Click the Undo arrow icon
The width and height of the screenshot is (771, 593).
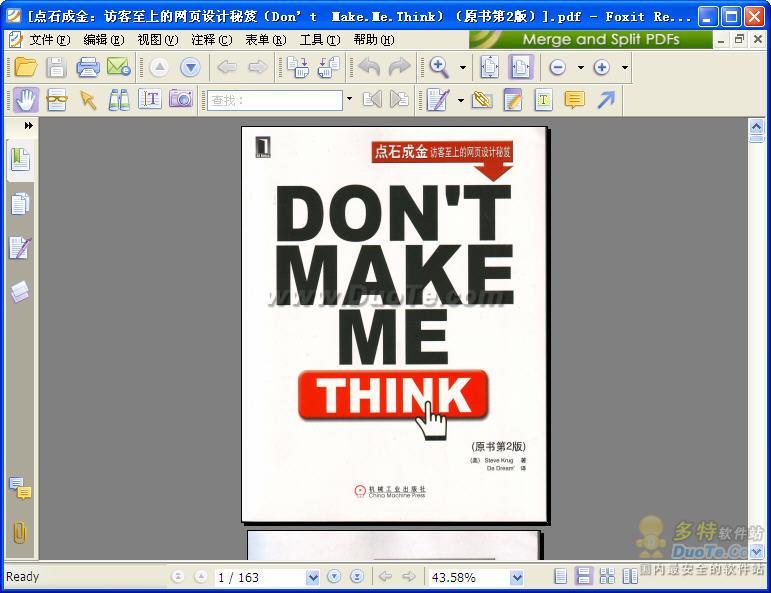click(369, 67)
